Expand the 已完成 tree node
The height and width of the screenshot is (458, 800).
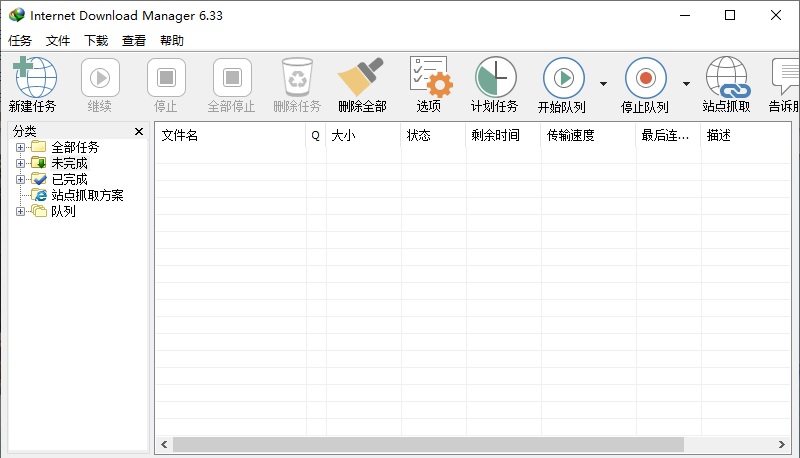[x=20, y=179]
